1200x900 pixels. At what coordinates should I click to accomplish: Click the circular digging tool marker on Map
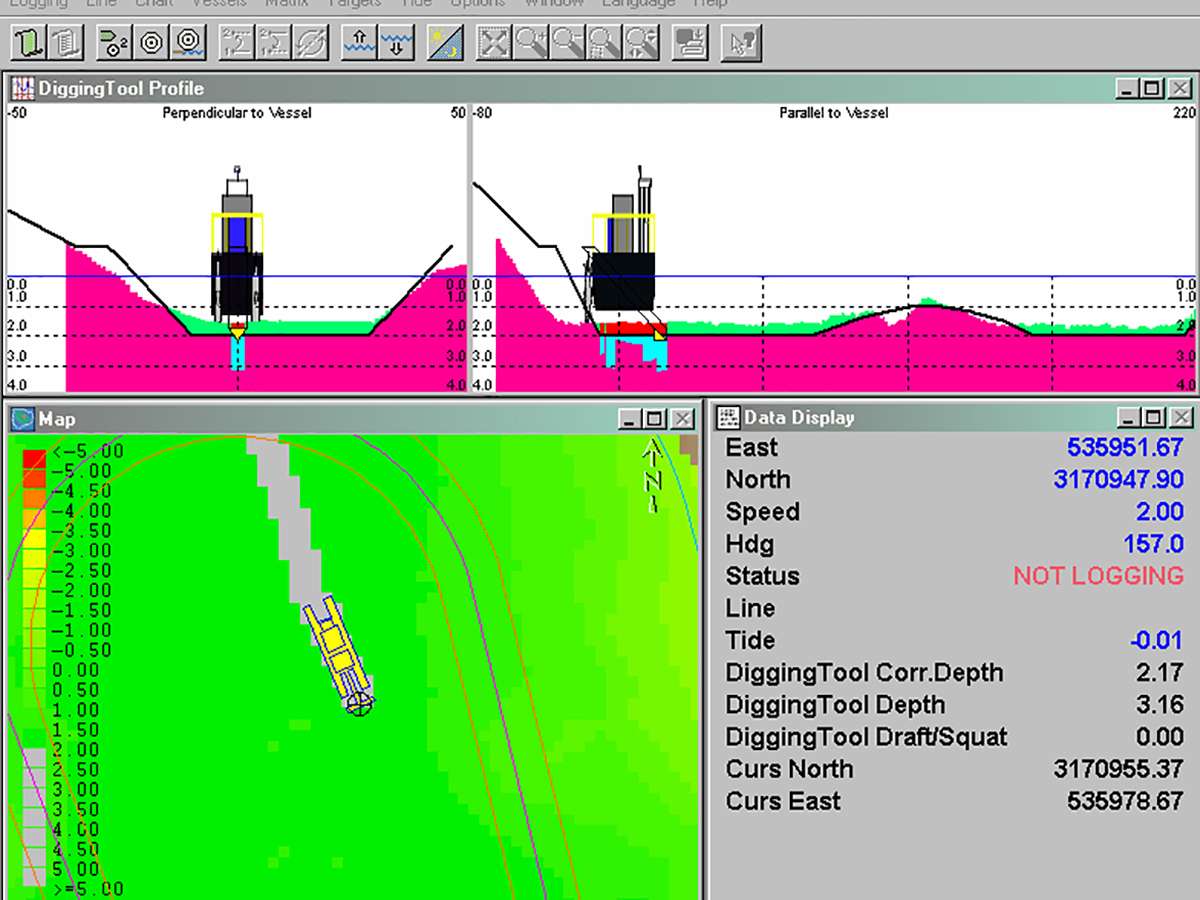pyautogui.click(x=359, y=704)
